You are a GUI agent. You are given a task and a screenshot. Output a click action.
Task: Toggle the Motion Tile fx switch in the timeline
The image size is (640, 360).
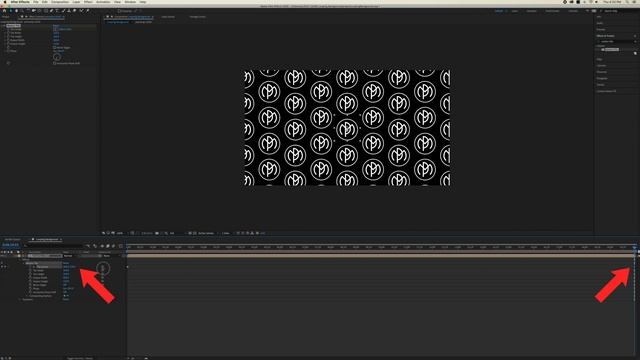(2, 263)
